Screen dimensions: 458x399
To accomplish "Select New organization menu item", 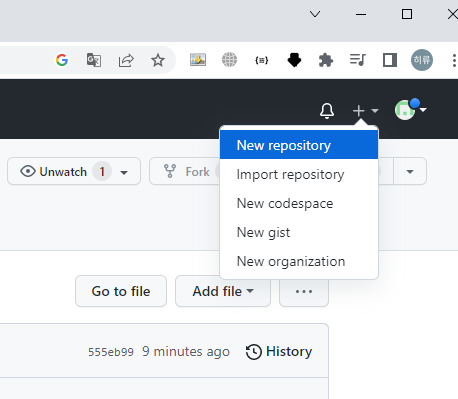I will tap(299, 261).
